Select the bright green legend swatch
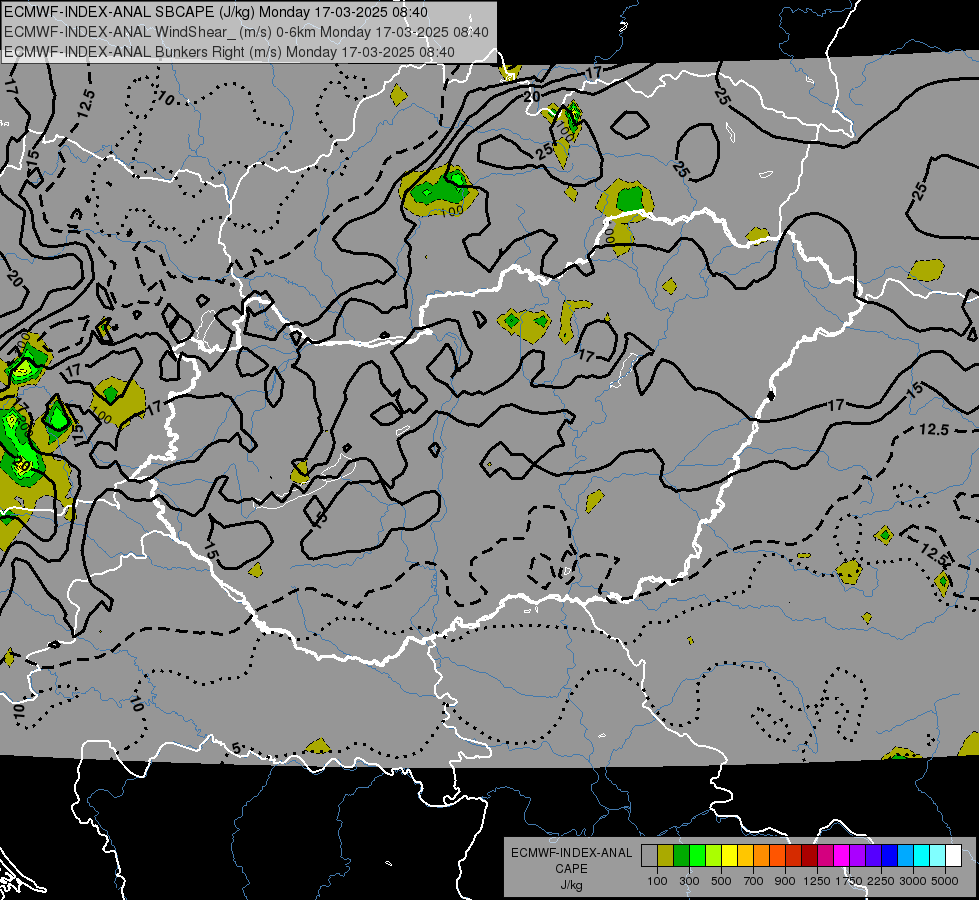This screenshot has width=979, height=900. 697,856
